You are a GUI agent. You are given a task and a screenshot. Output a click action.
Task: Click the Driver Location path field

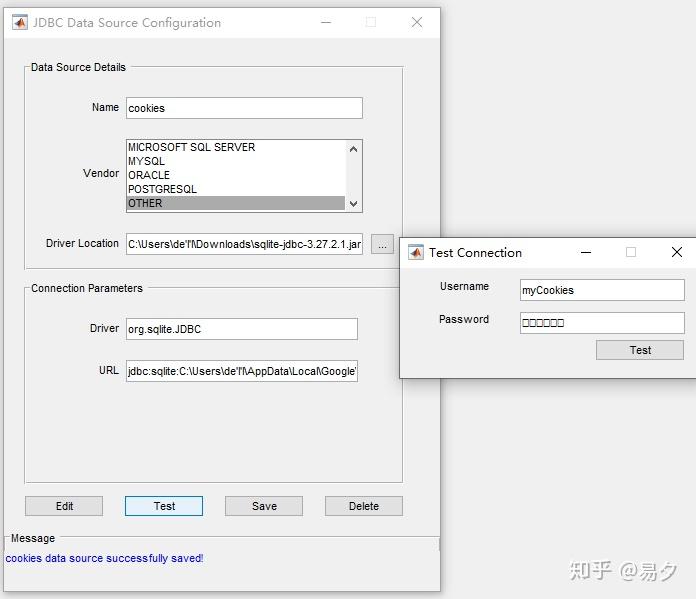244,244
